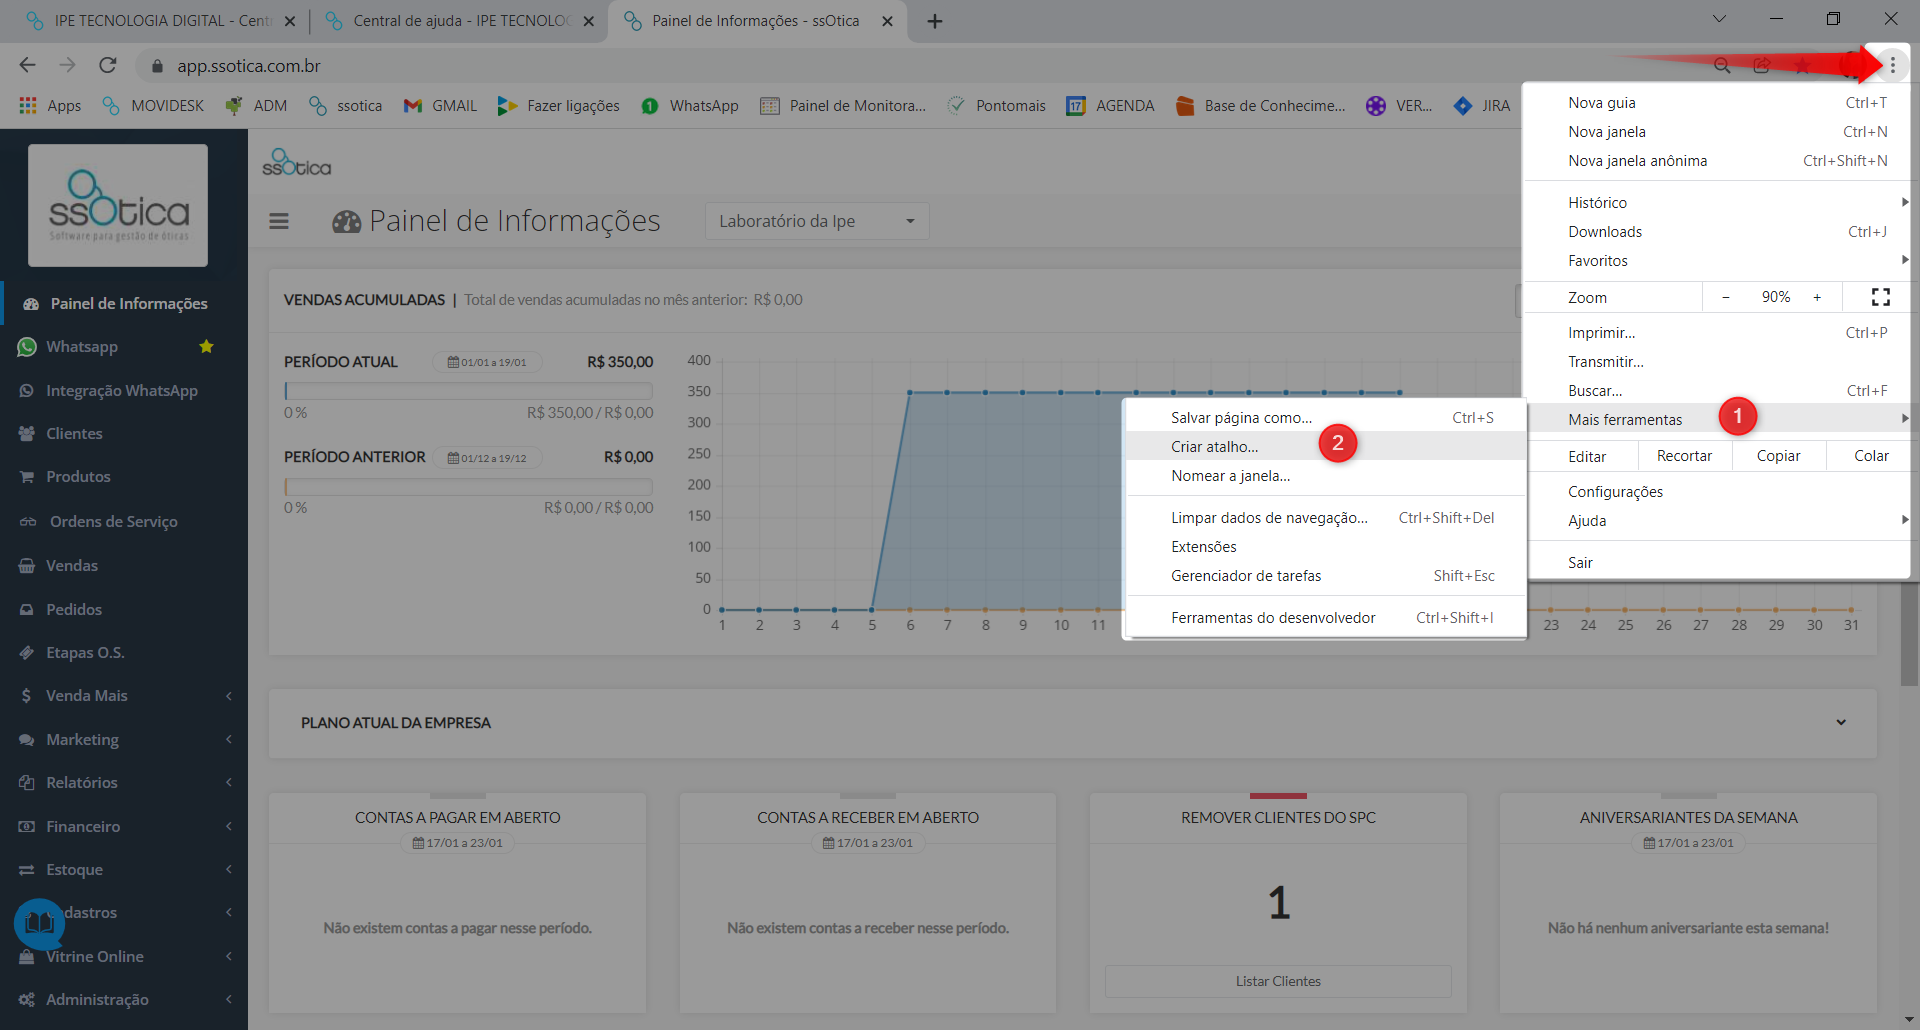The image size is (1920, 1030).
Task: Open Histórico submenu in Chrome menu
Action: [x=1716, y=202]
